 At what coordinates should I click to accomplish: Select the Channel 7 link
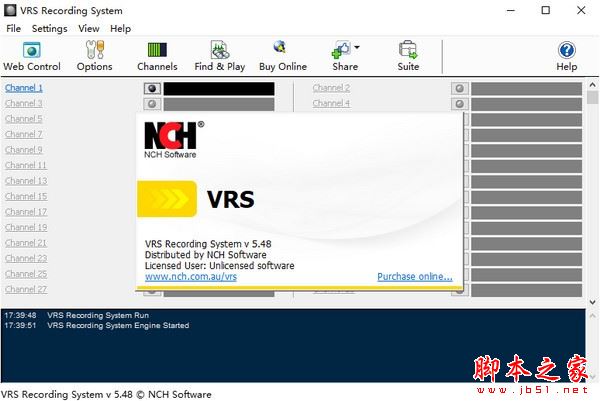click(24, 134)
